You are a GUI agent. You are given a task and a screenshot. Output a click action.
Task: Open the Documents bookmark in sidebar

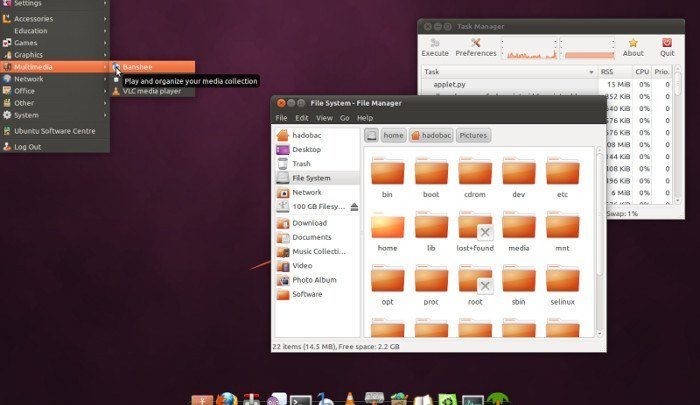(x=317, y=237)
